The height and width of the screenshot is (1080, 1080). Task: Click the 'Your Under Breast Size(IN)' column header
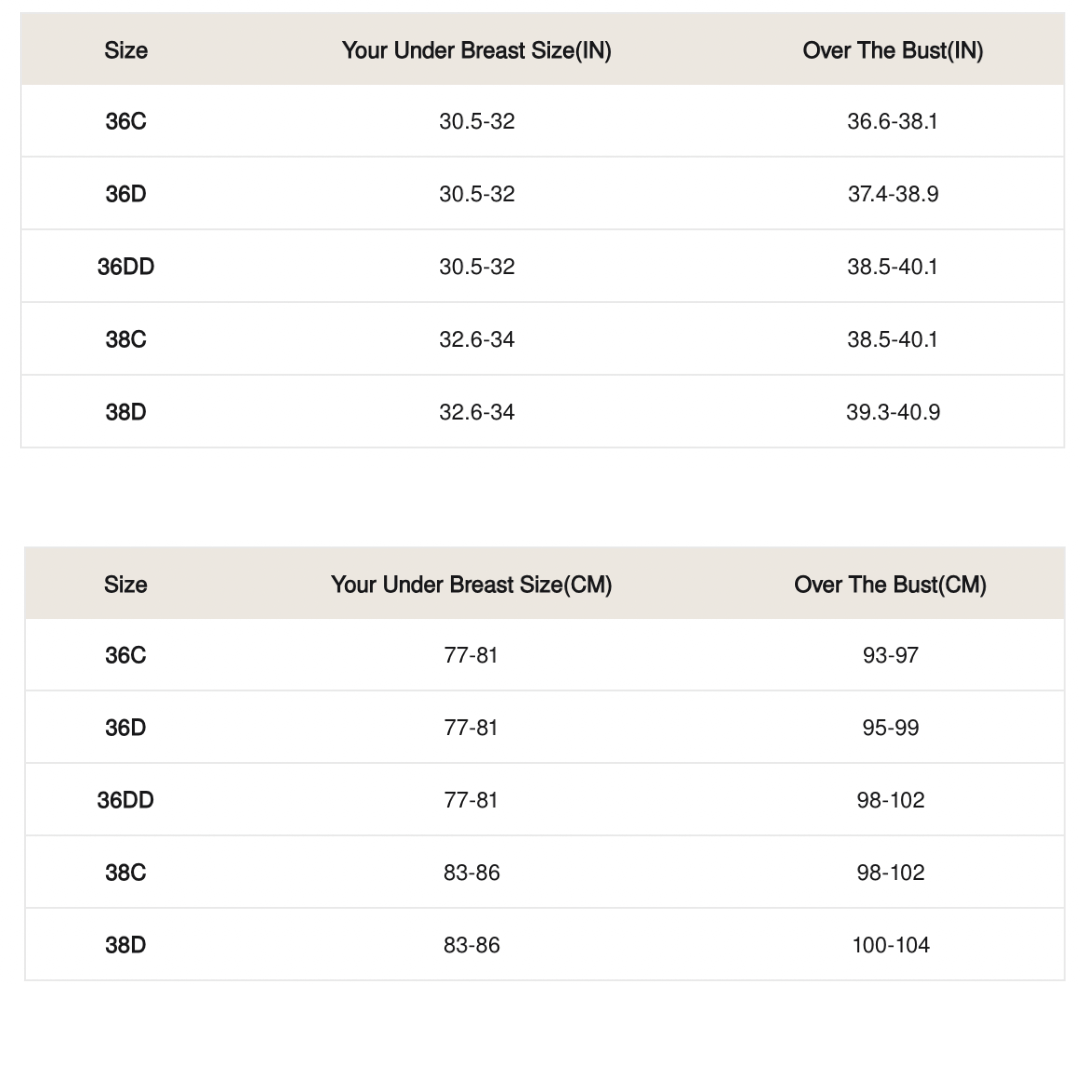tap(476, 51)
